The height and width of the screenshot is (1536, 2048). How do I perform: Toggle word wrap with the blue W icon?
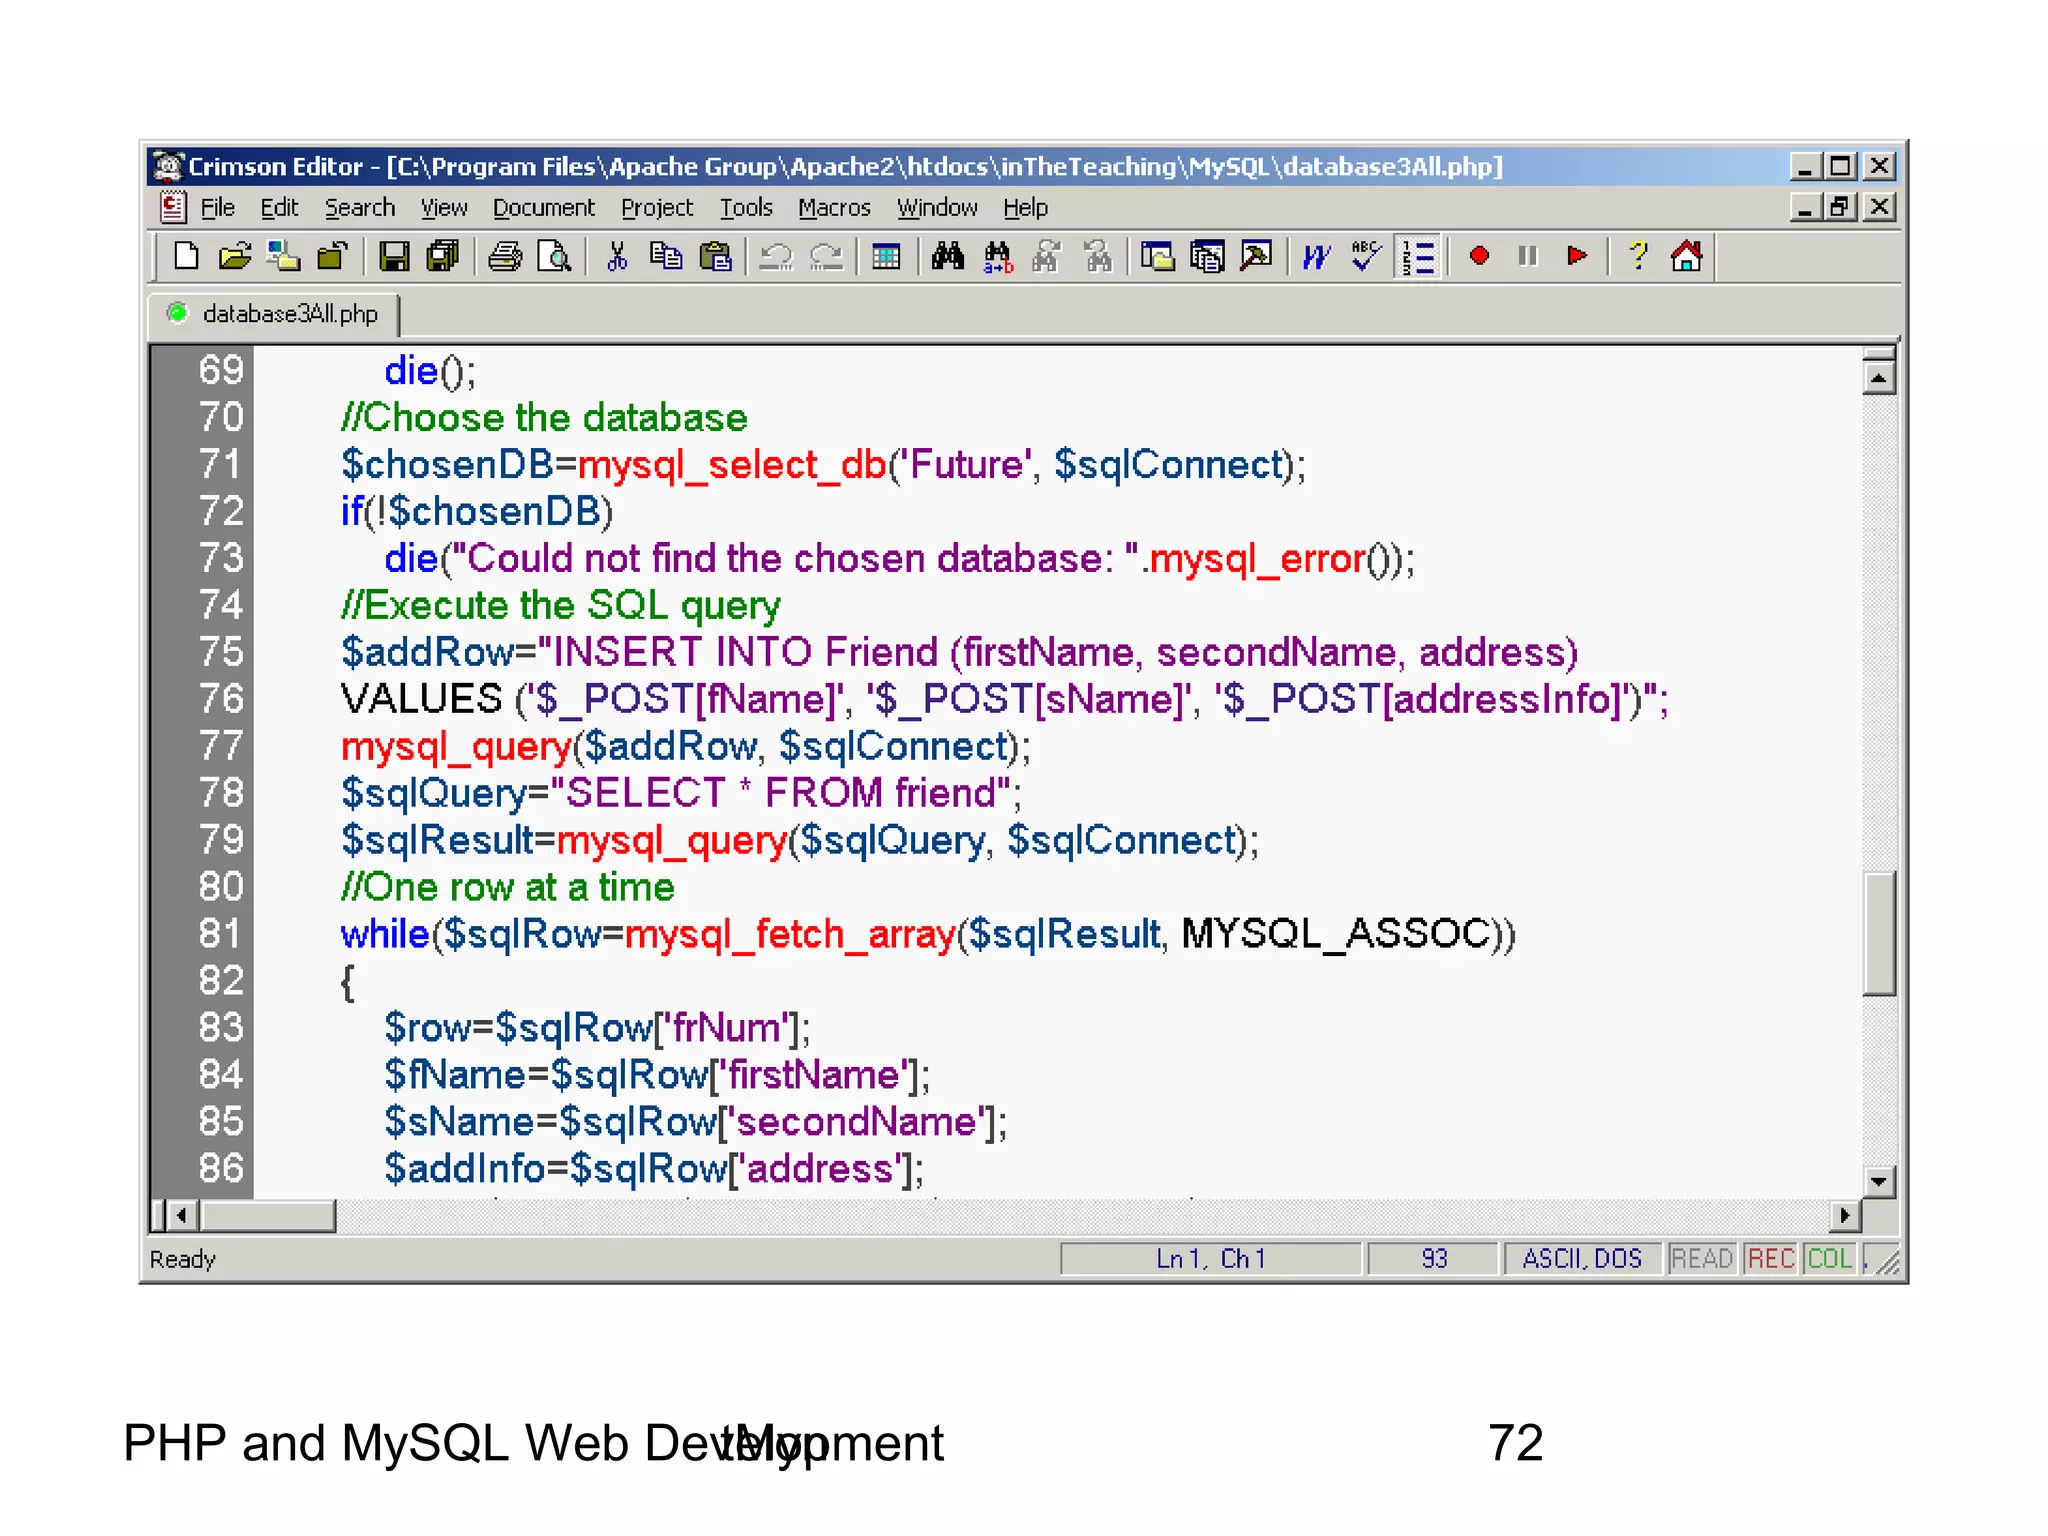pos(1317,257)
